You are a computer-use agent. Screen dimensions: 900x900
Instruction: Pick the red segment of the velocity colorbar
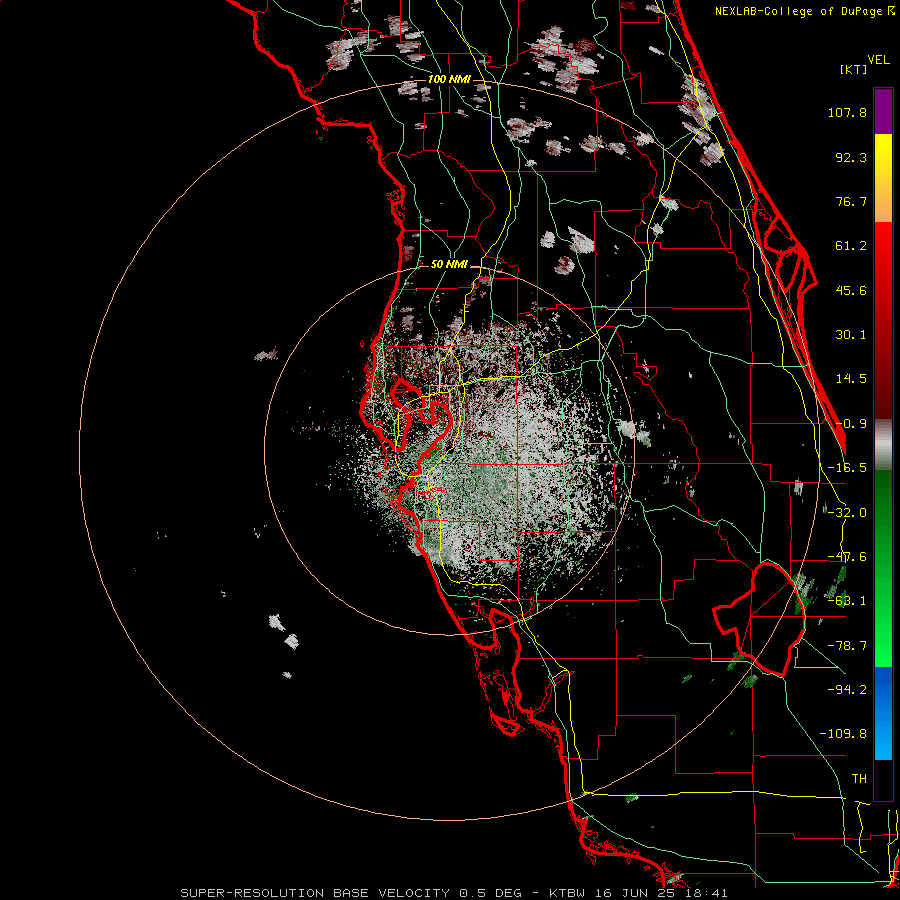click(883, 320)
